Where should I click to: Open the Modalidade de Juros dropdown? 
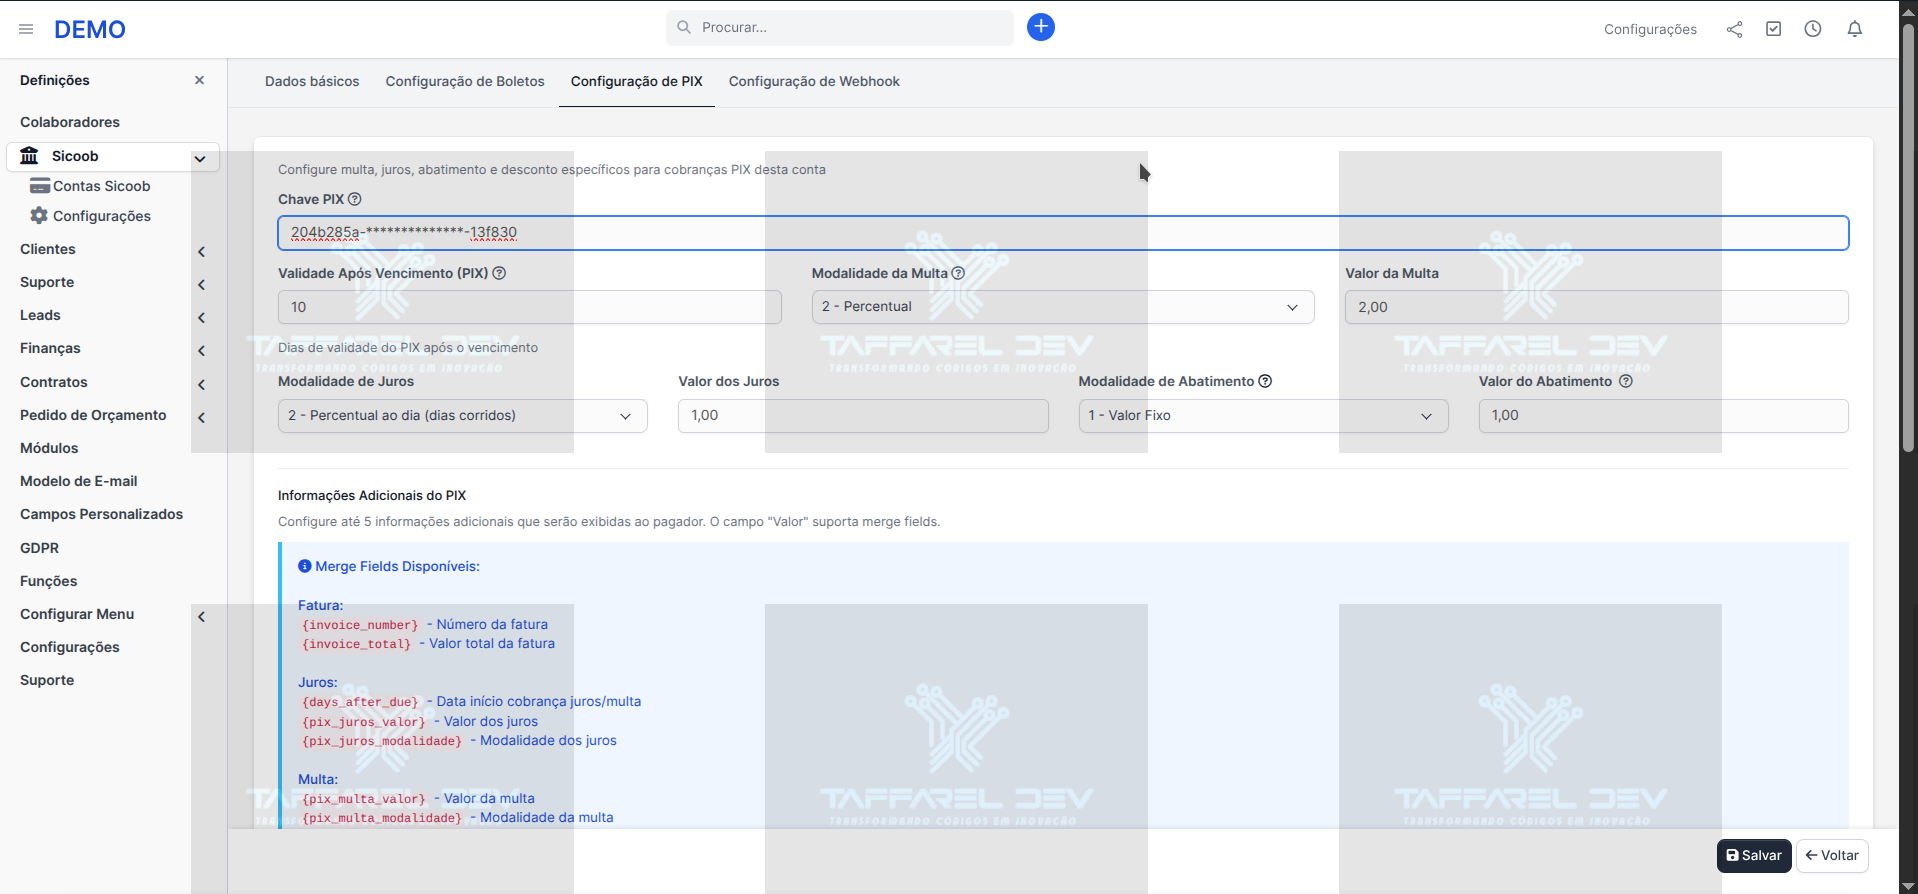pos(462,416)
